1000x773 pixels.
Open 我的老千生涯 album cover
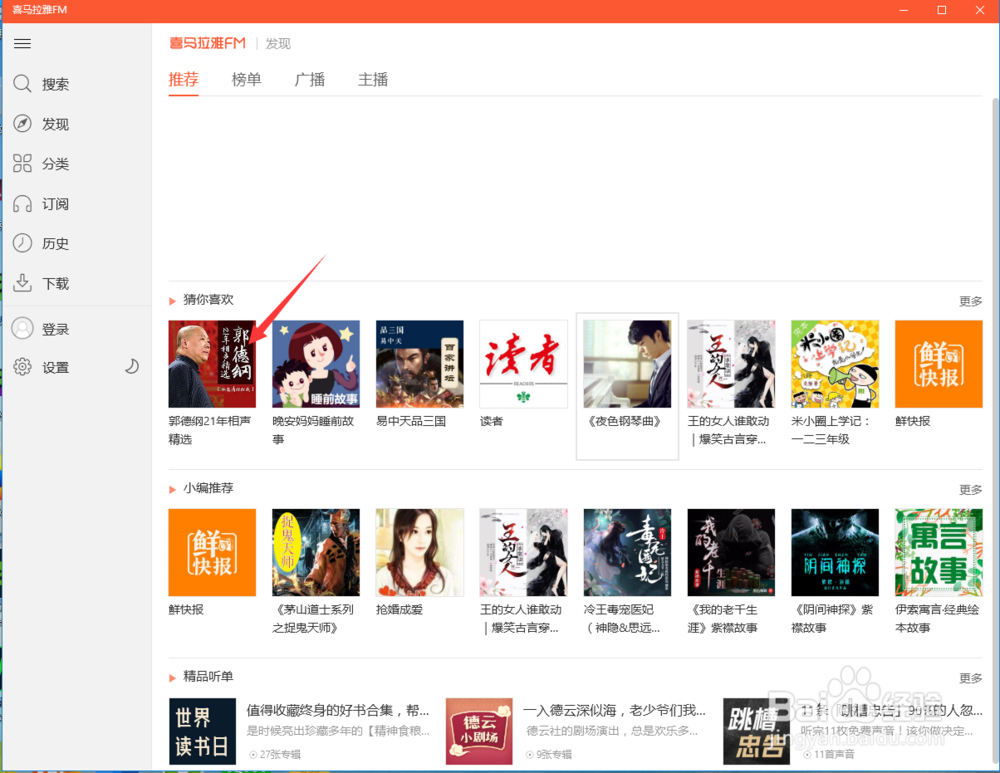(x=732, y=552)
